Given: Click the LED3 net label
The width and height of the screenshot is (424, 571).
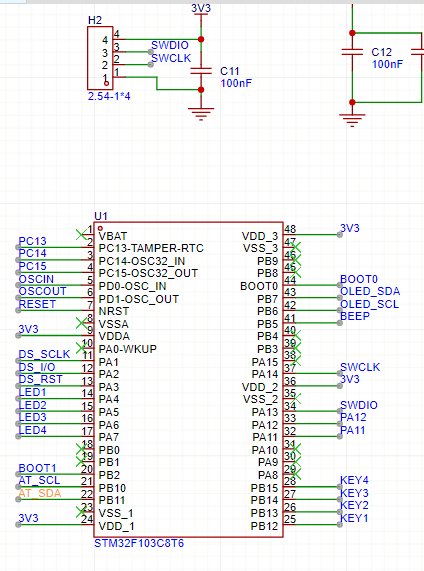Looking at the screenshot, I should point(32,417).
